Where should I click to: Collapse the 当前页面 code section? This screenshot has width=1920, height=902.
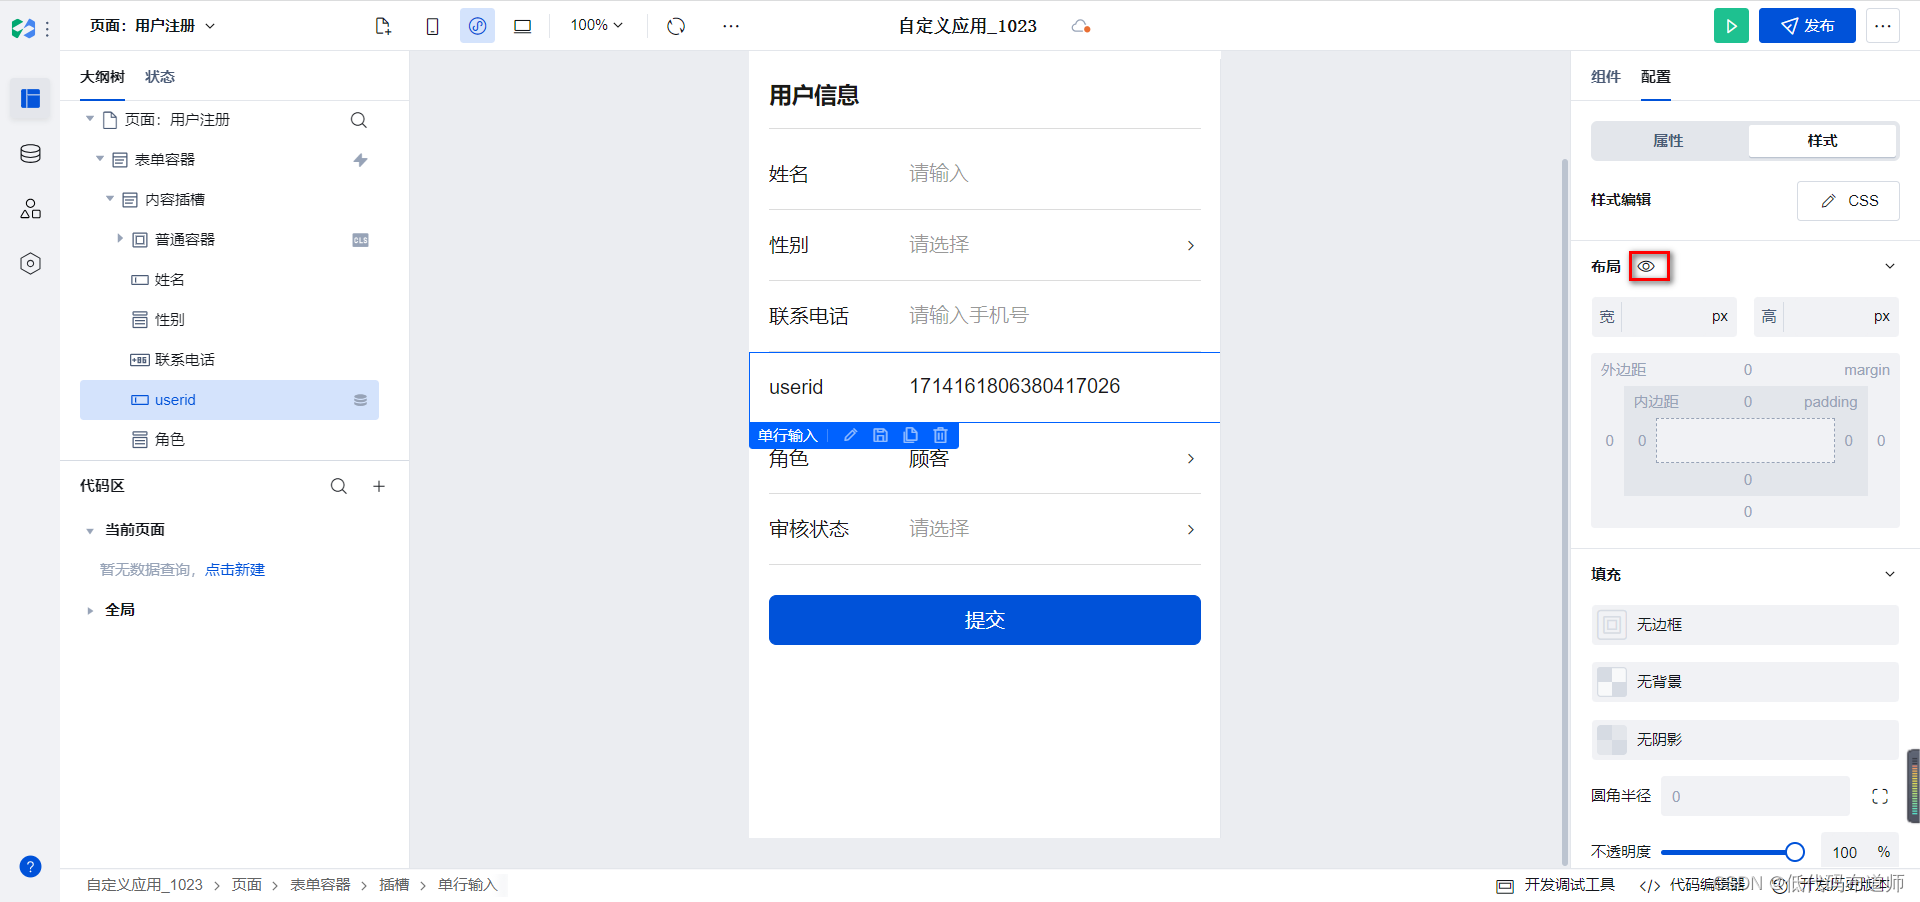tap(90, 531)
